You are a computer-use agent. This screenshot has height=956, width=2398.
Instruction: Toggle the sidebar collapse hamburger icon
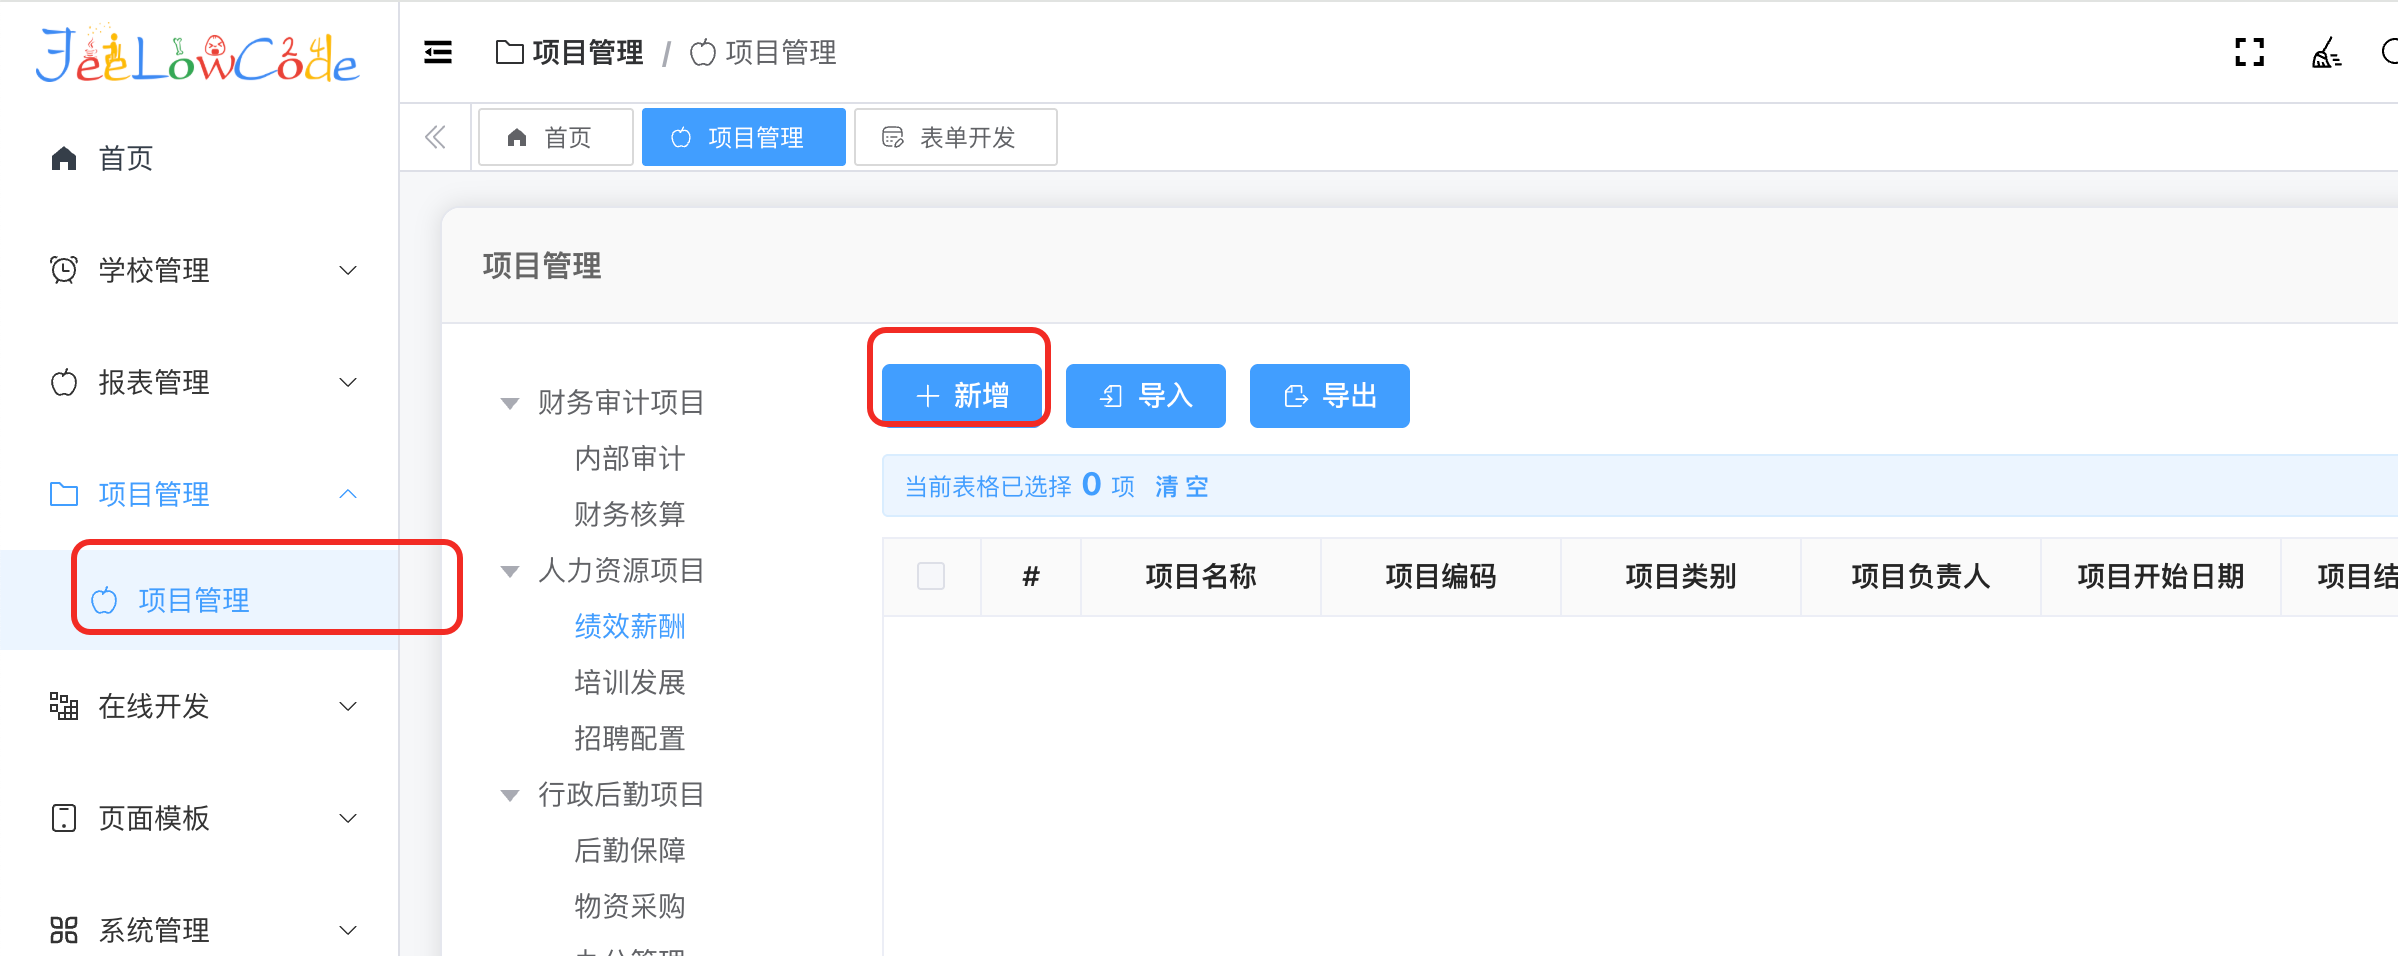[x=438, y=52]
